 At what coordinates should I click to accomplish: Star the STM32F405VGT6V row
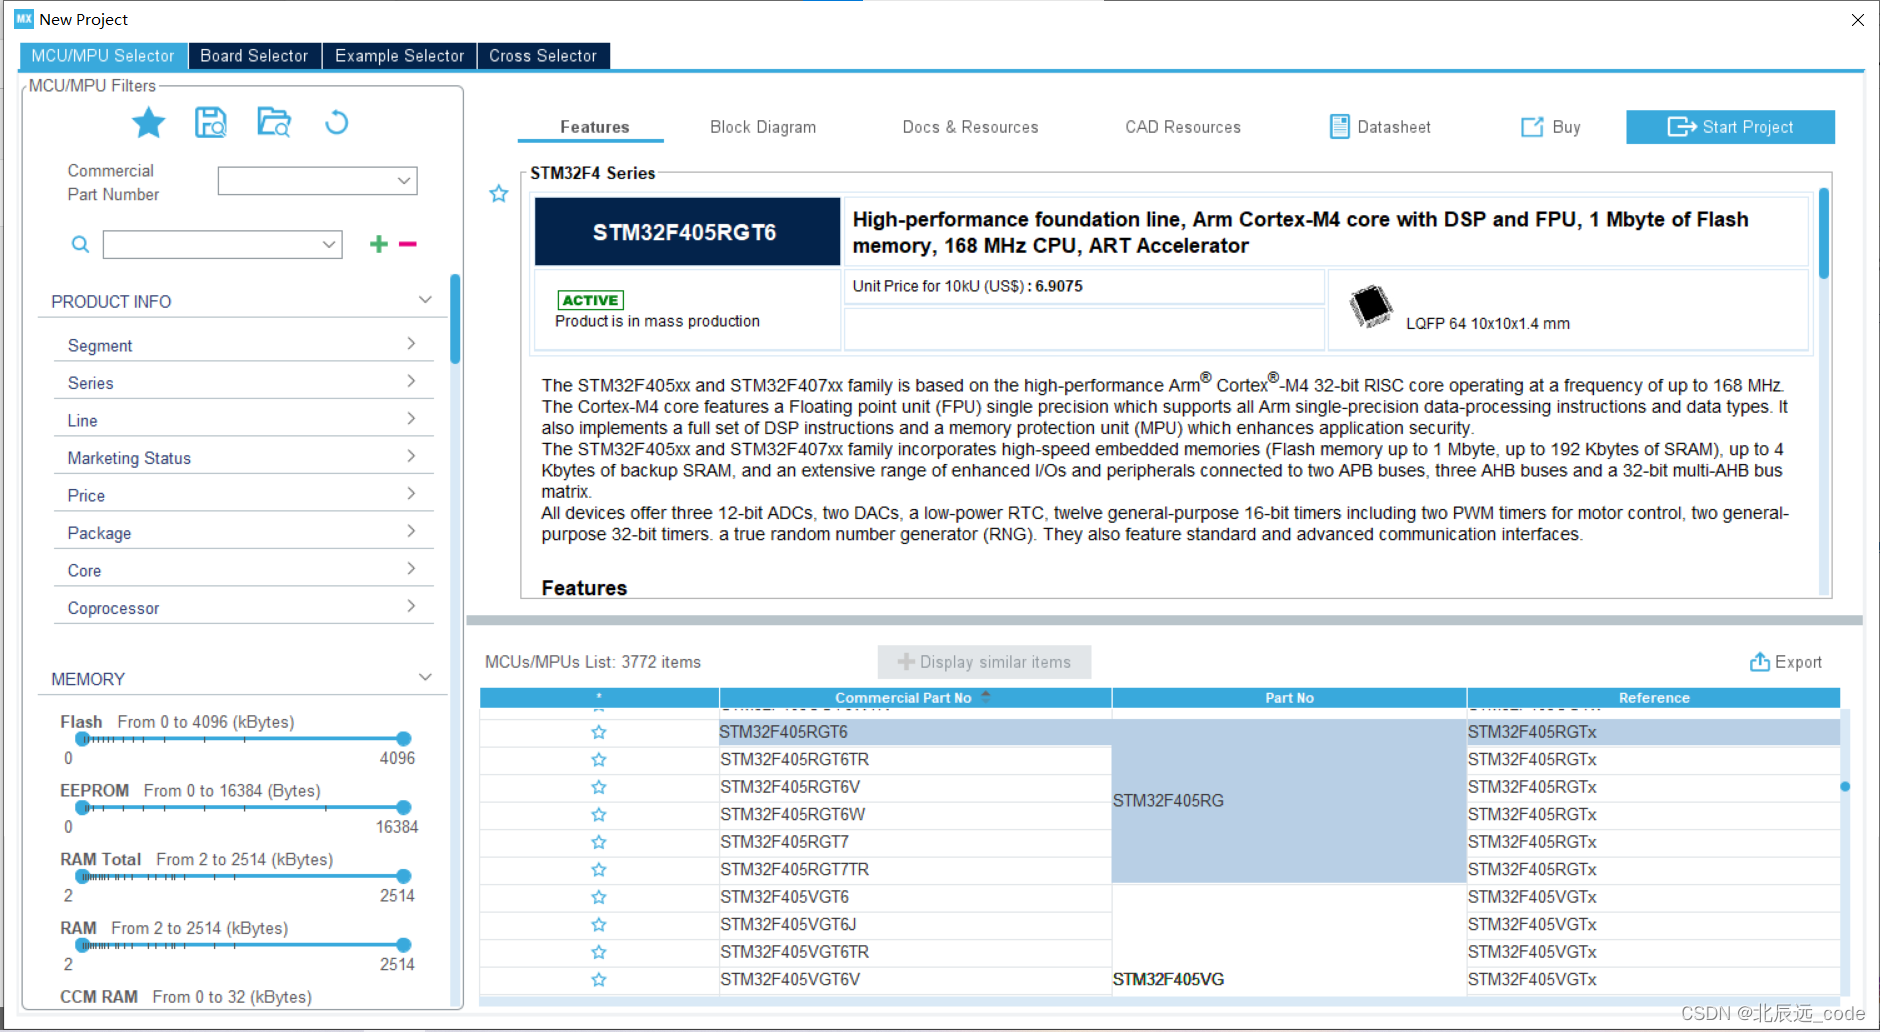(598, 980)
